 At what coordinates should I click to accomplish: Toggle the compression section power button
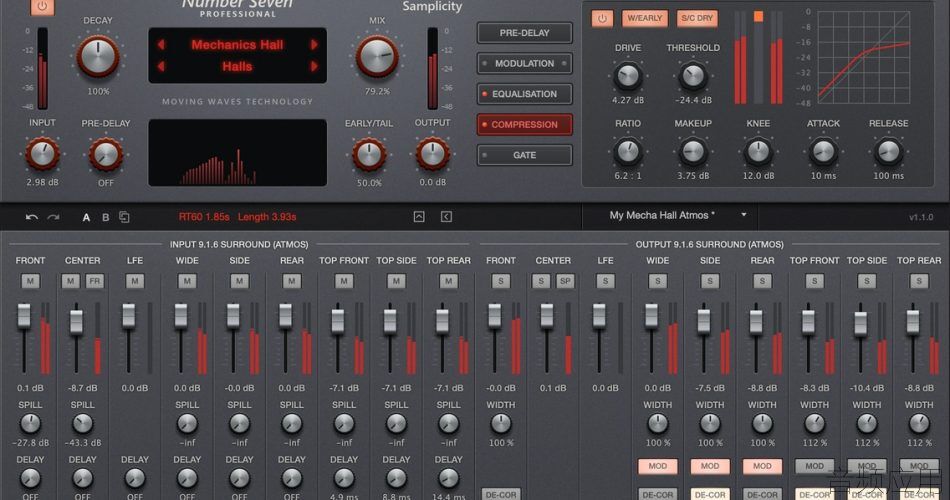[602, 19]
